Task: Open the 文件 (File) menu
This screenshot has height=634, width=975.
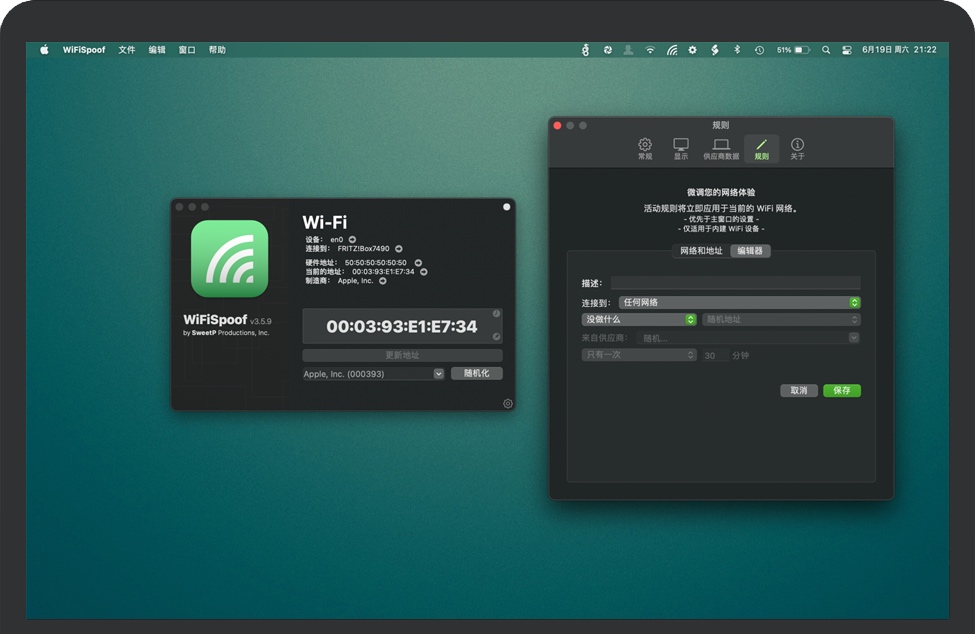Action: click(127, 50)
